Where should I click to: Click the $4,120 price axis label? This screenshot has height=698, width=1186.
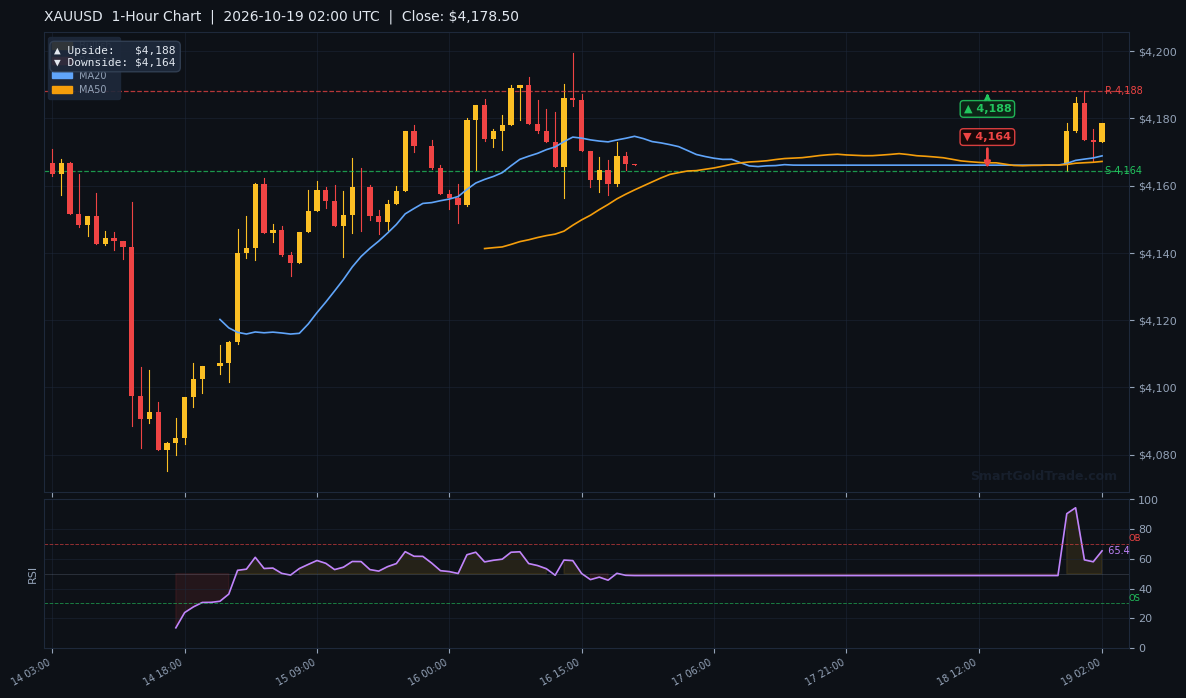pos(1157,321)
